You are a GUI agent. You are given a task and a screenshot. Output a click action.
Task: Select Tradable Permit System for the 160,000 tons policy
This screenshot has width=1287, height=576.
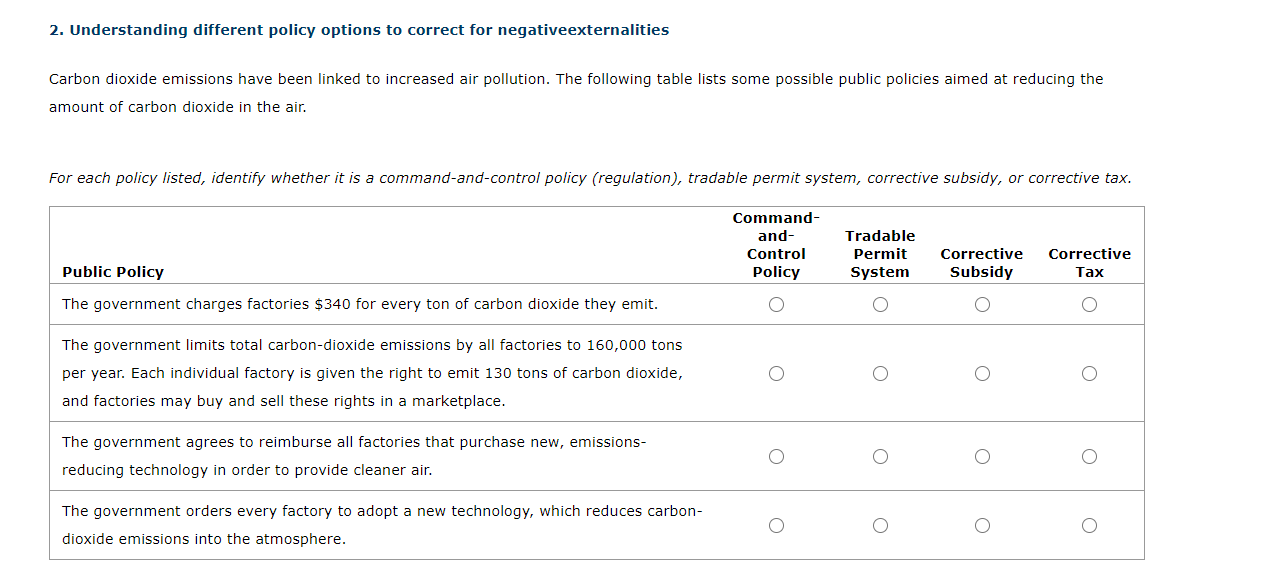click(880, 373)
